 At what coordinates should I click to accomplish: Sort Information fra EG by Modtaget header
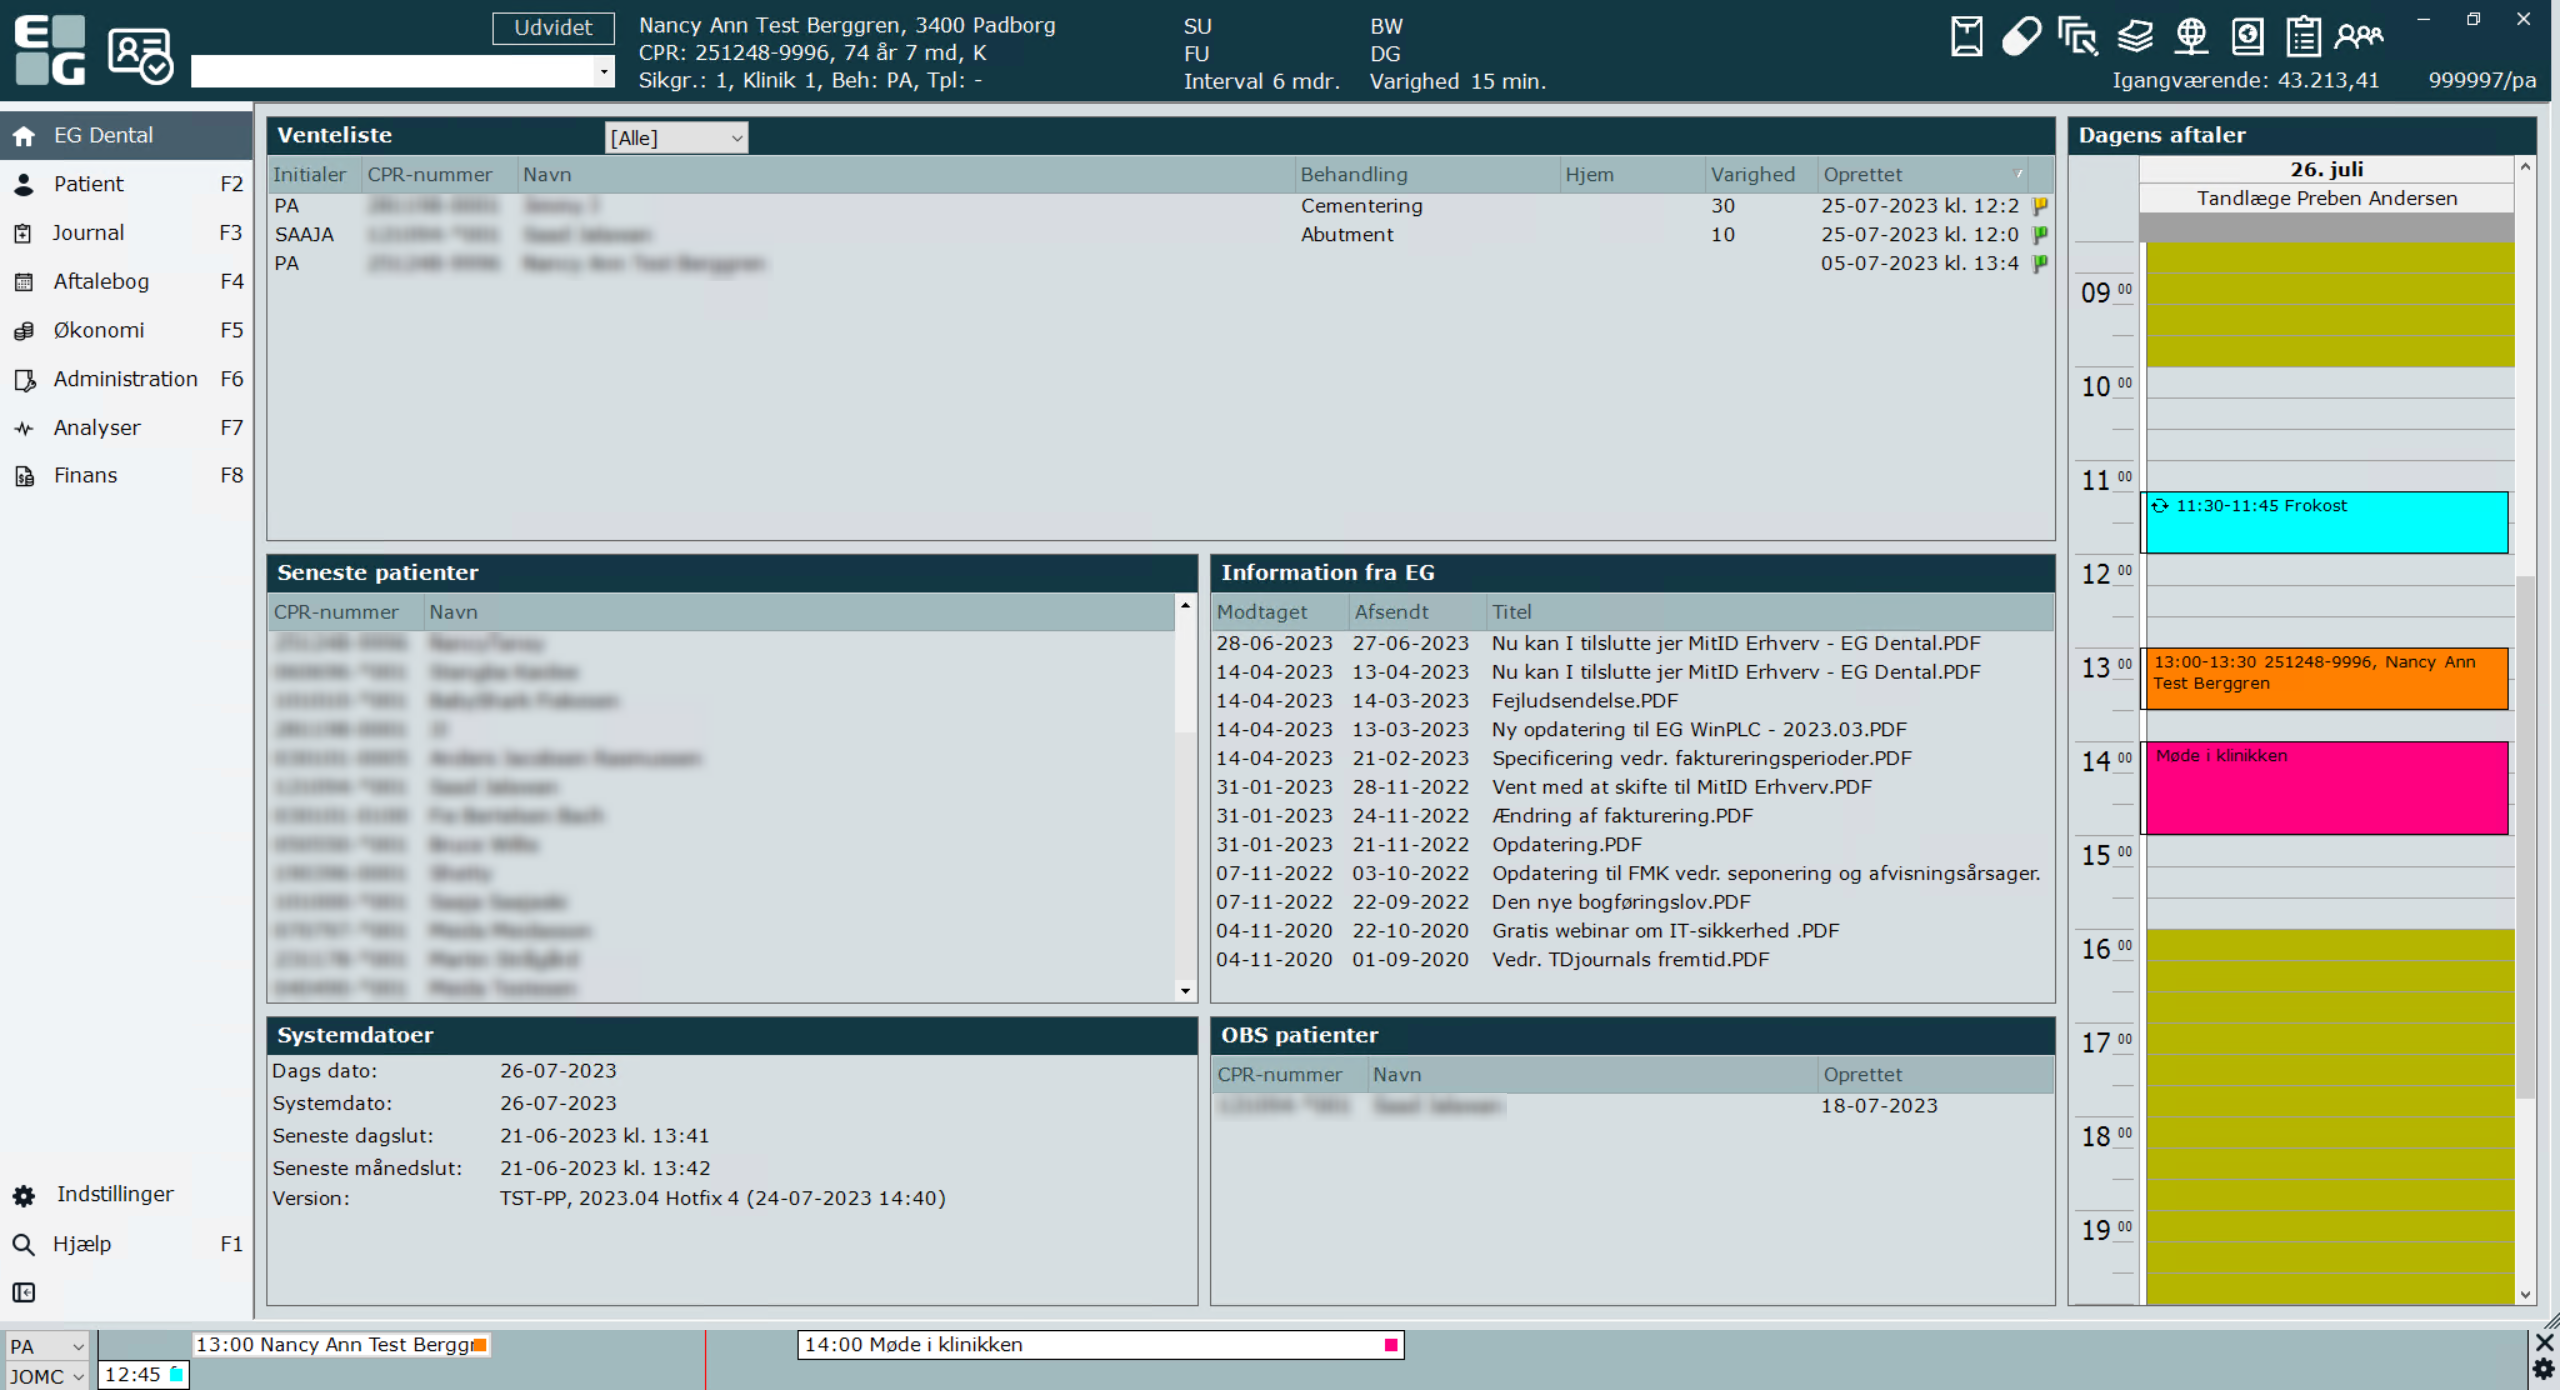coord(1279,612)
